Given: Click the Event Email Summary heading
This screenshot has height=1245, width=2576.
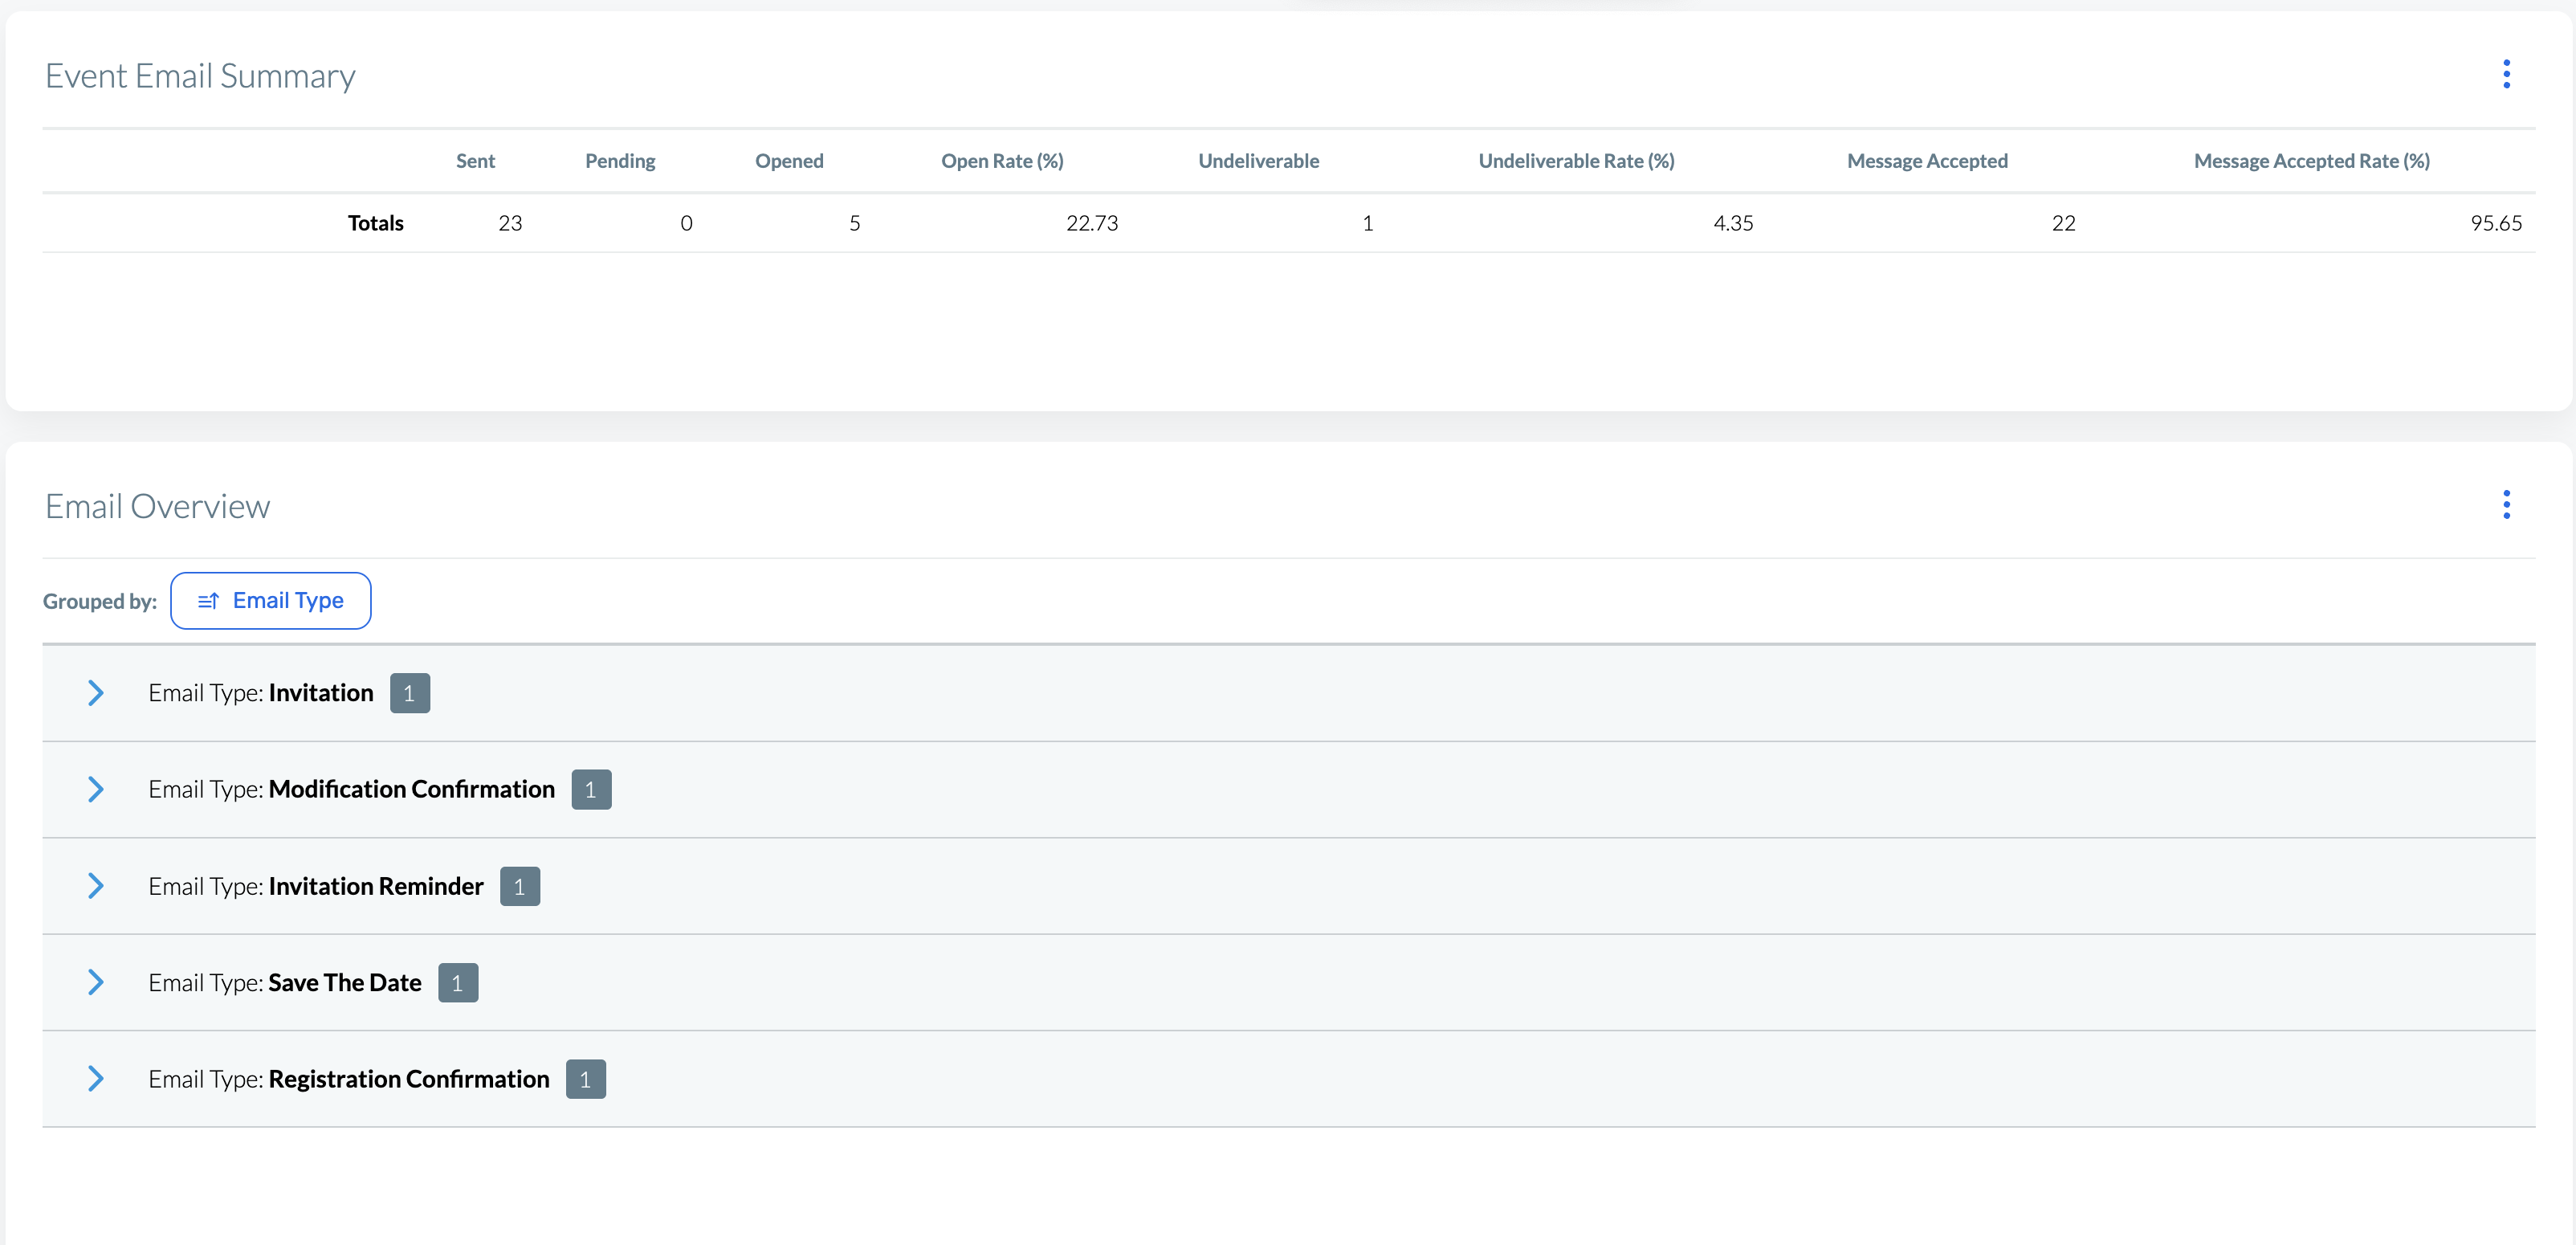Looking at the screenshot, I should (x=200, y=76).
